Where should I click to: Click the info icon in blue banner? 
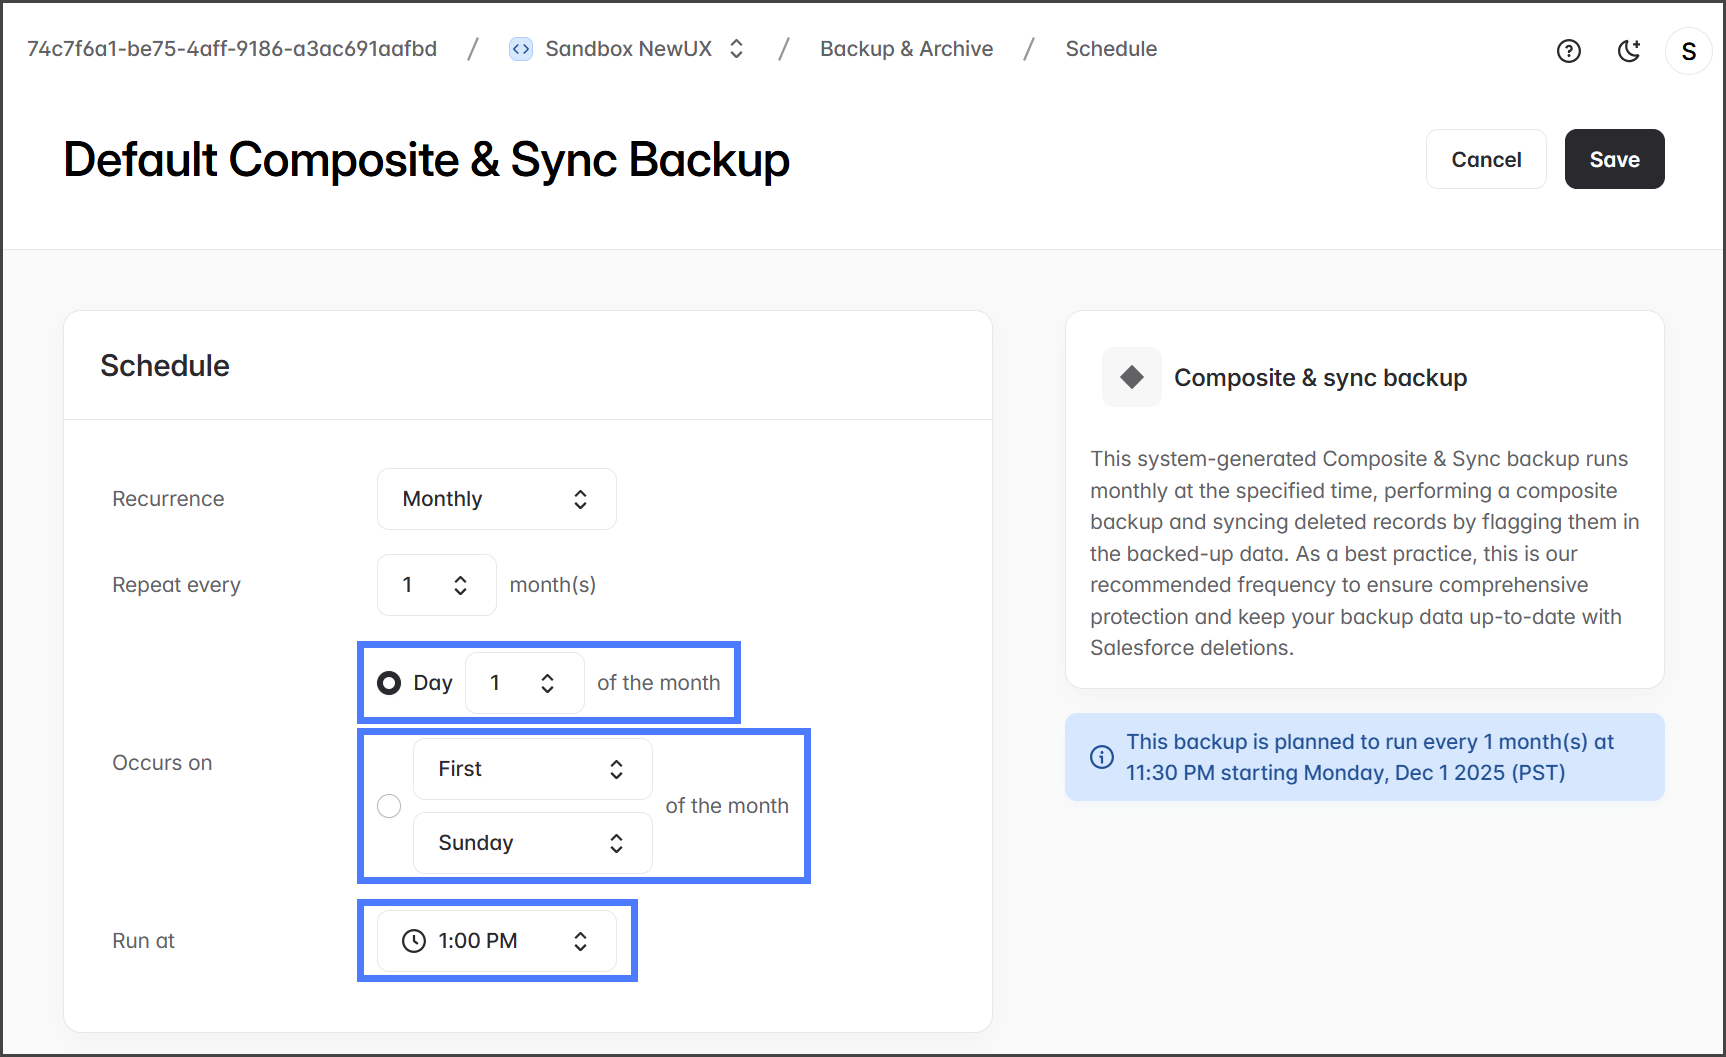click(1101, 757)
